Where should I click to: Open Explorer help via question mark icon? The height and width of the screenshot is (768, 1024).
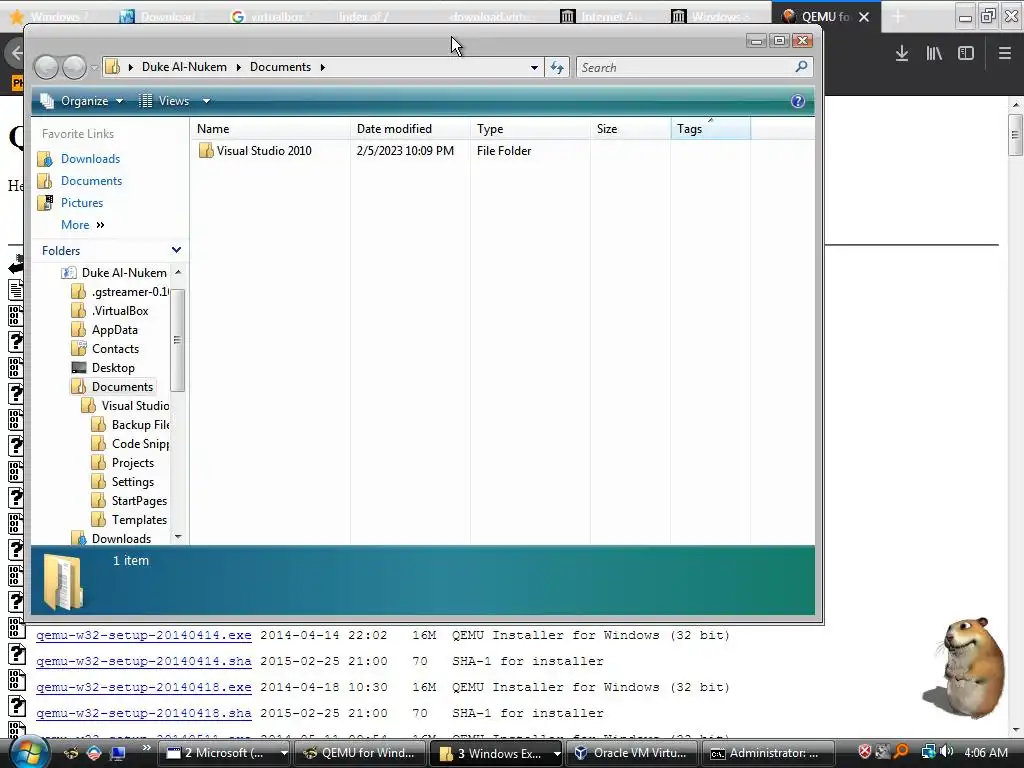point(797,101)
